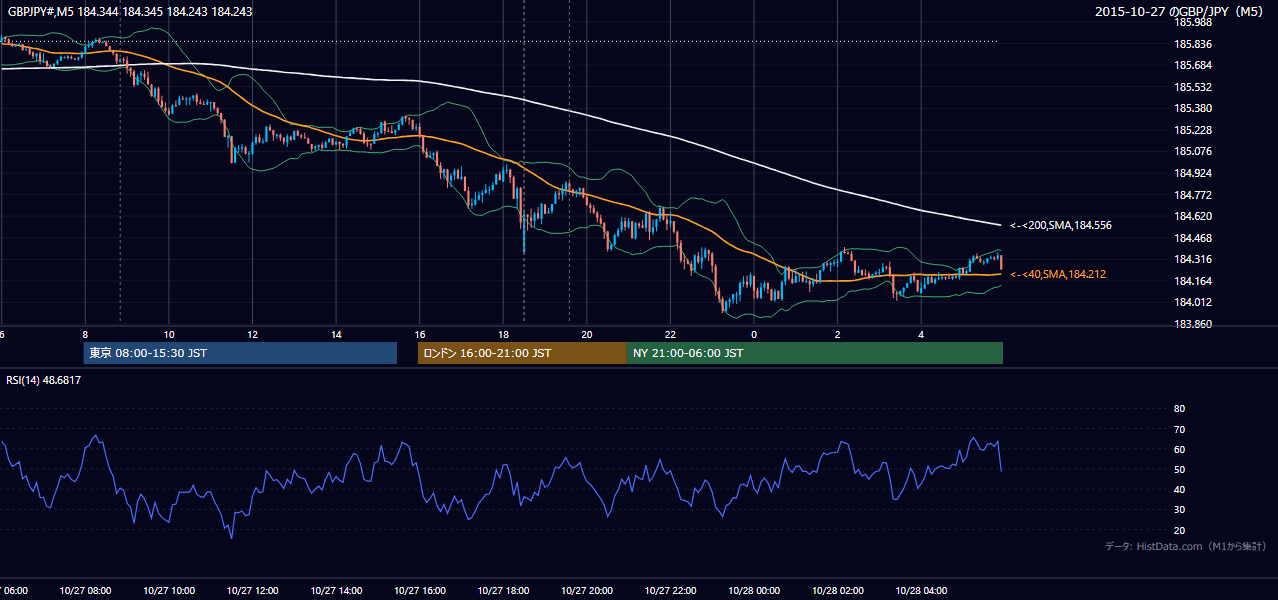1278x600 pixels.
Task: Click RSI scale level 50
Action: pos(1179,469)
